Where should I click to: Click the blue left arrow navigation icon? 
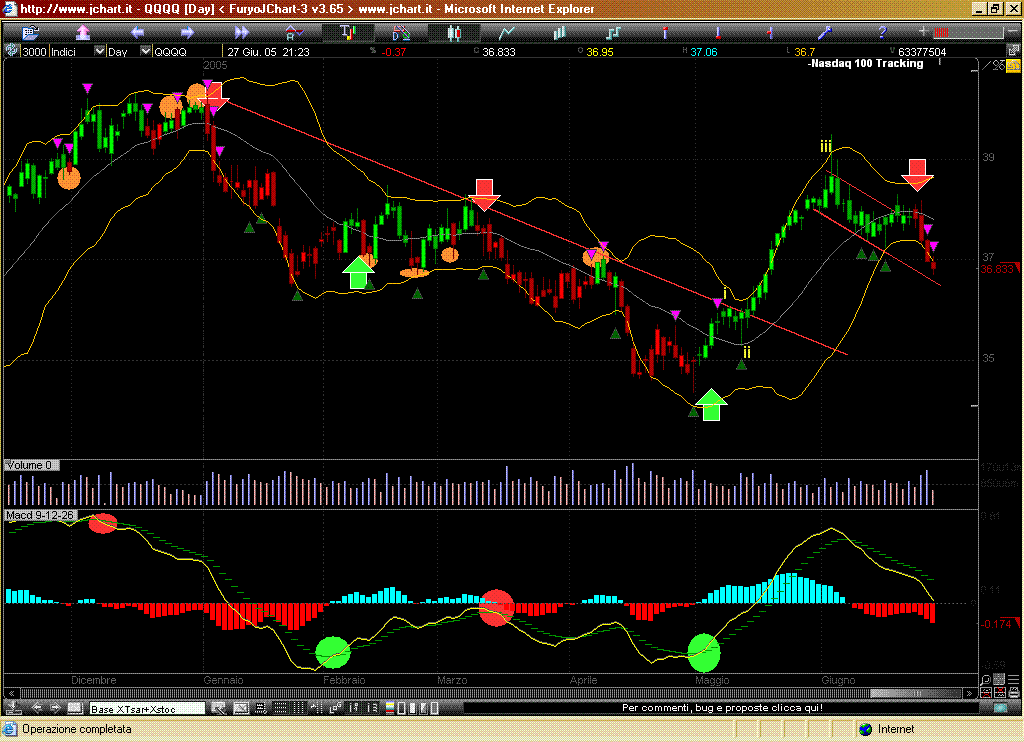click(136, 33)
